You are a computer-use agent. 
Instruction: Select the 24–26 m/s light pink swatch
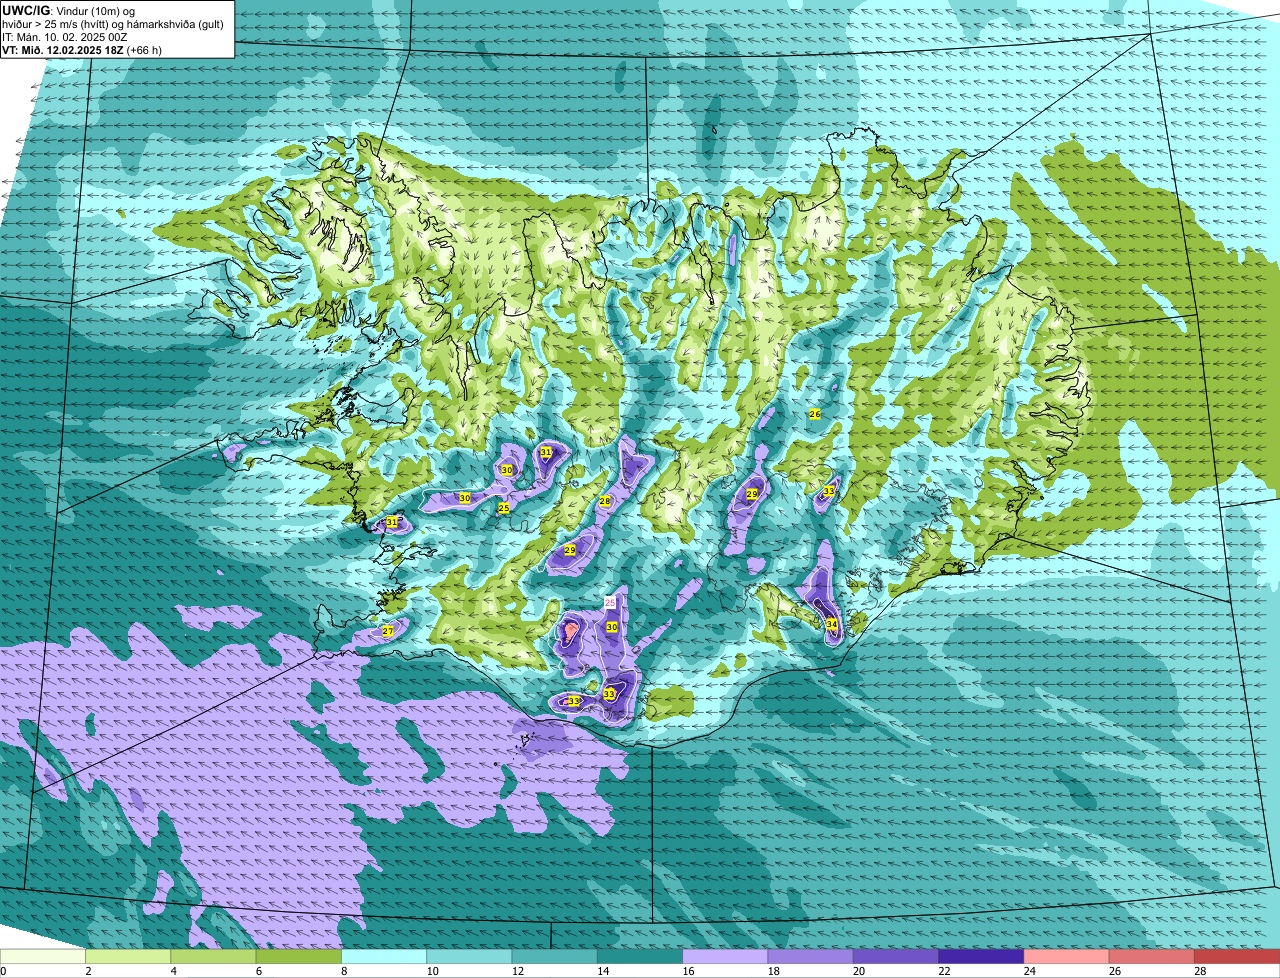click(1067, 956)
